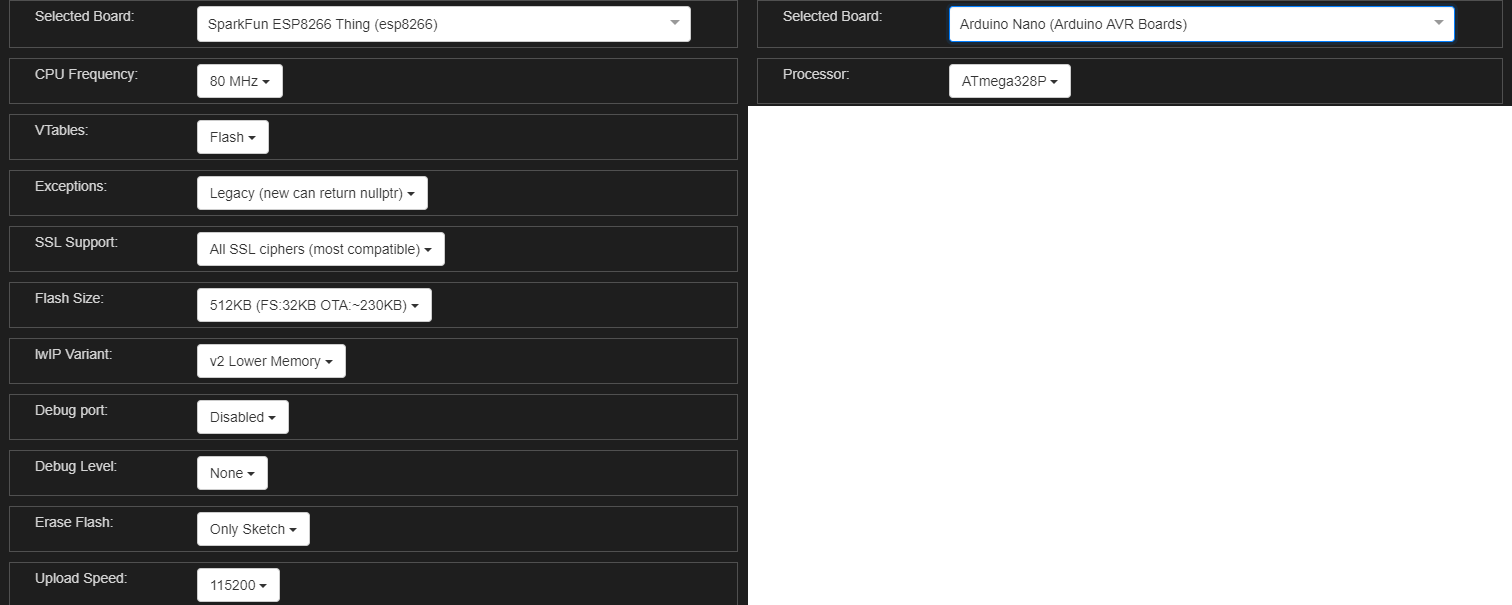1512x605 pixels.
Task: Click the SSL Support label
Action: (76, 242)
